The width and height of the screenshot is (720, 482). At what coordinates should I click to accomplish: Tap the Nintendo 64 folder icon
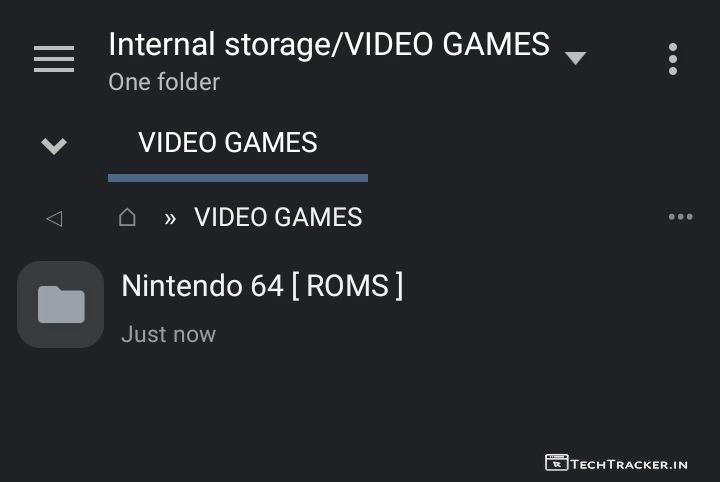click(x=61, y=304)
